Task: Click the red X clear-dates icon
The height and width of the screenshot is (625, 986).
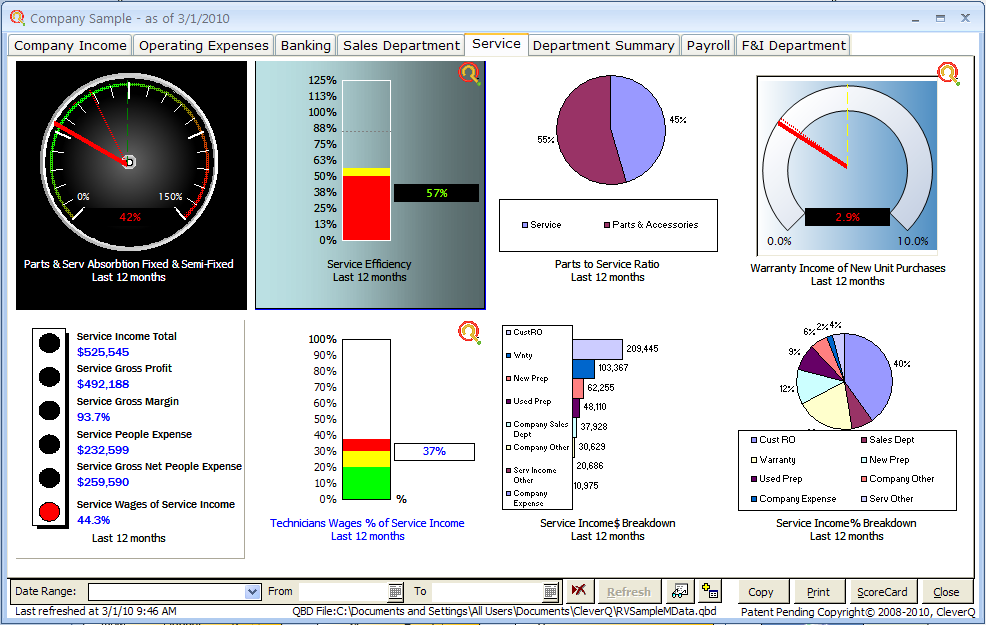Action: point(580,591)
